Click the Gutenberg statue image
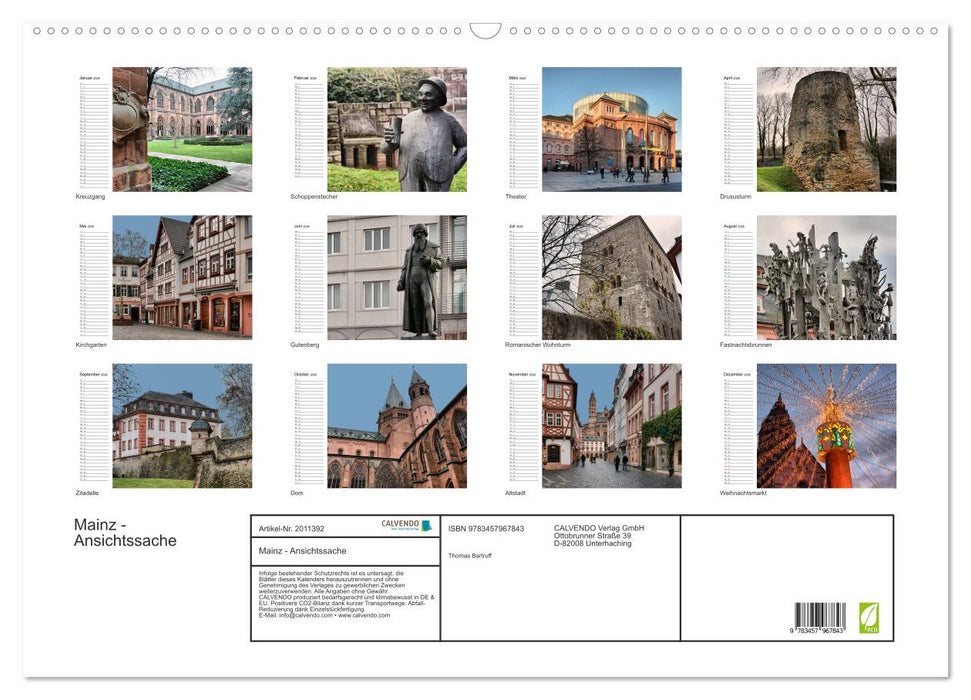Screen dimensions: 971x700 coord(399,276)
